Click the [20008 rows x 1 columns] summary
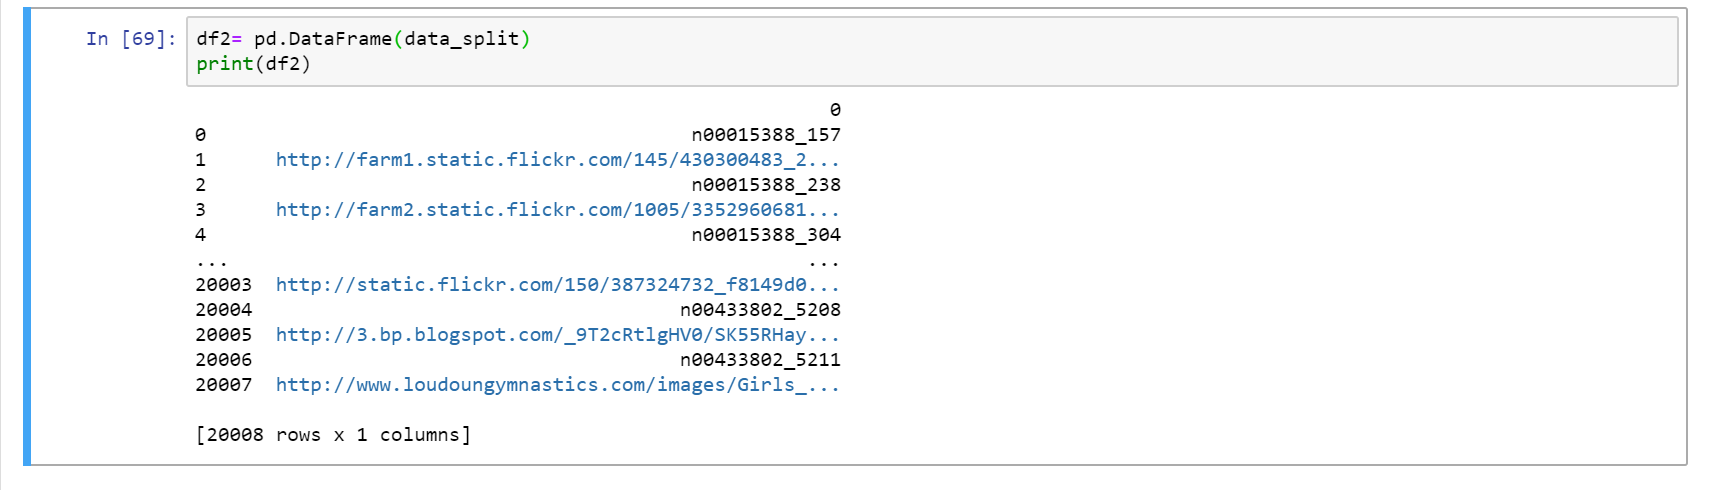 pos(333,435)
